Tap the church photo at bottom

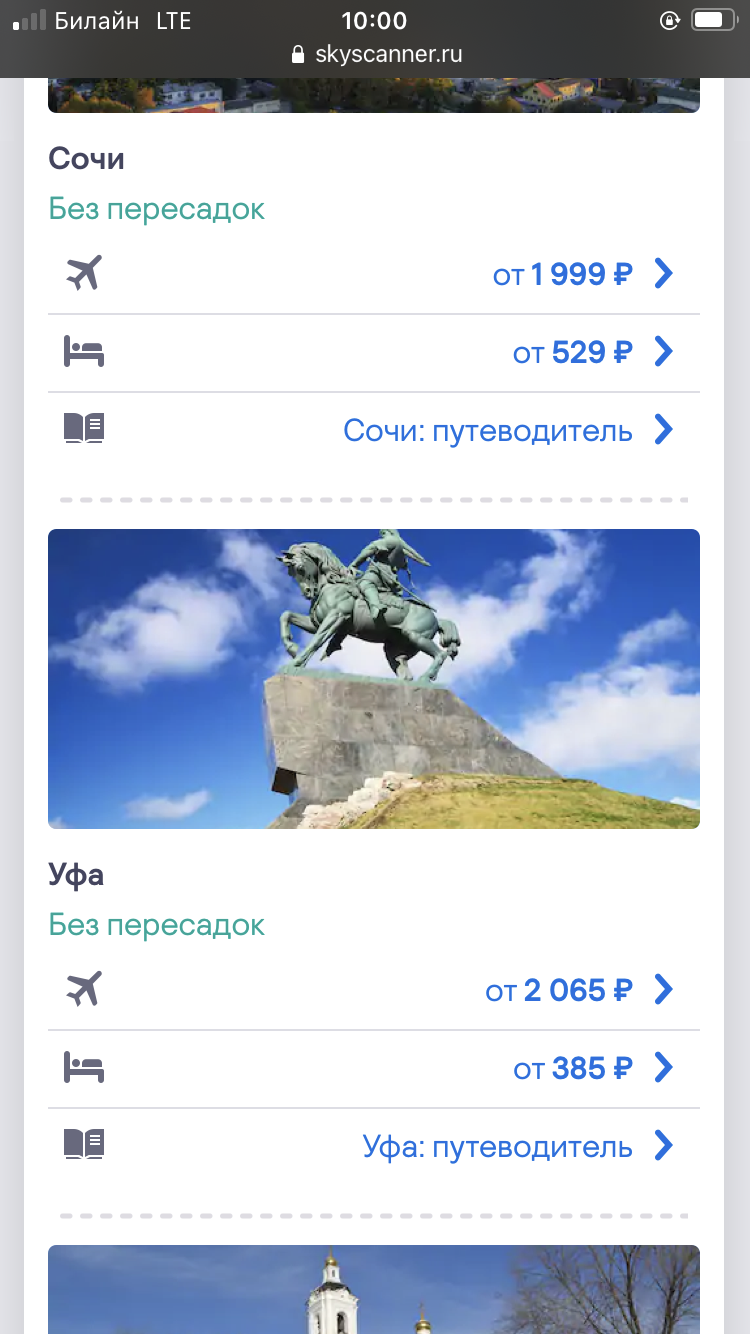374,1289
